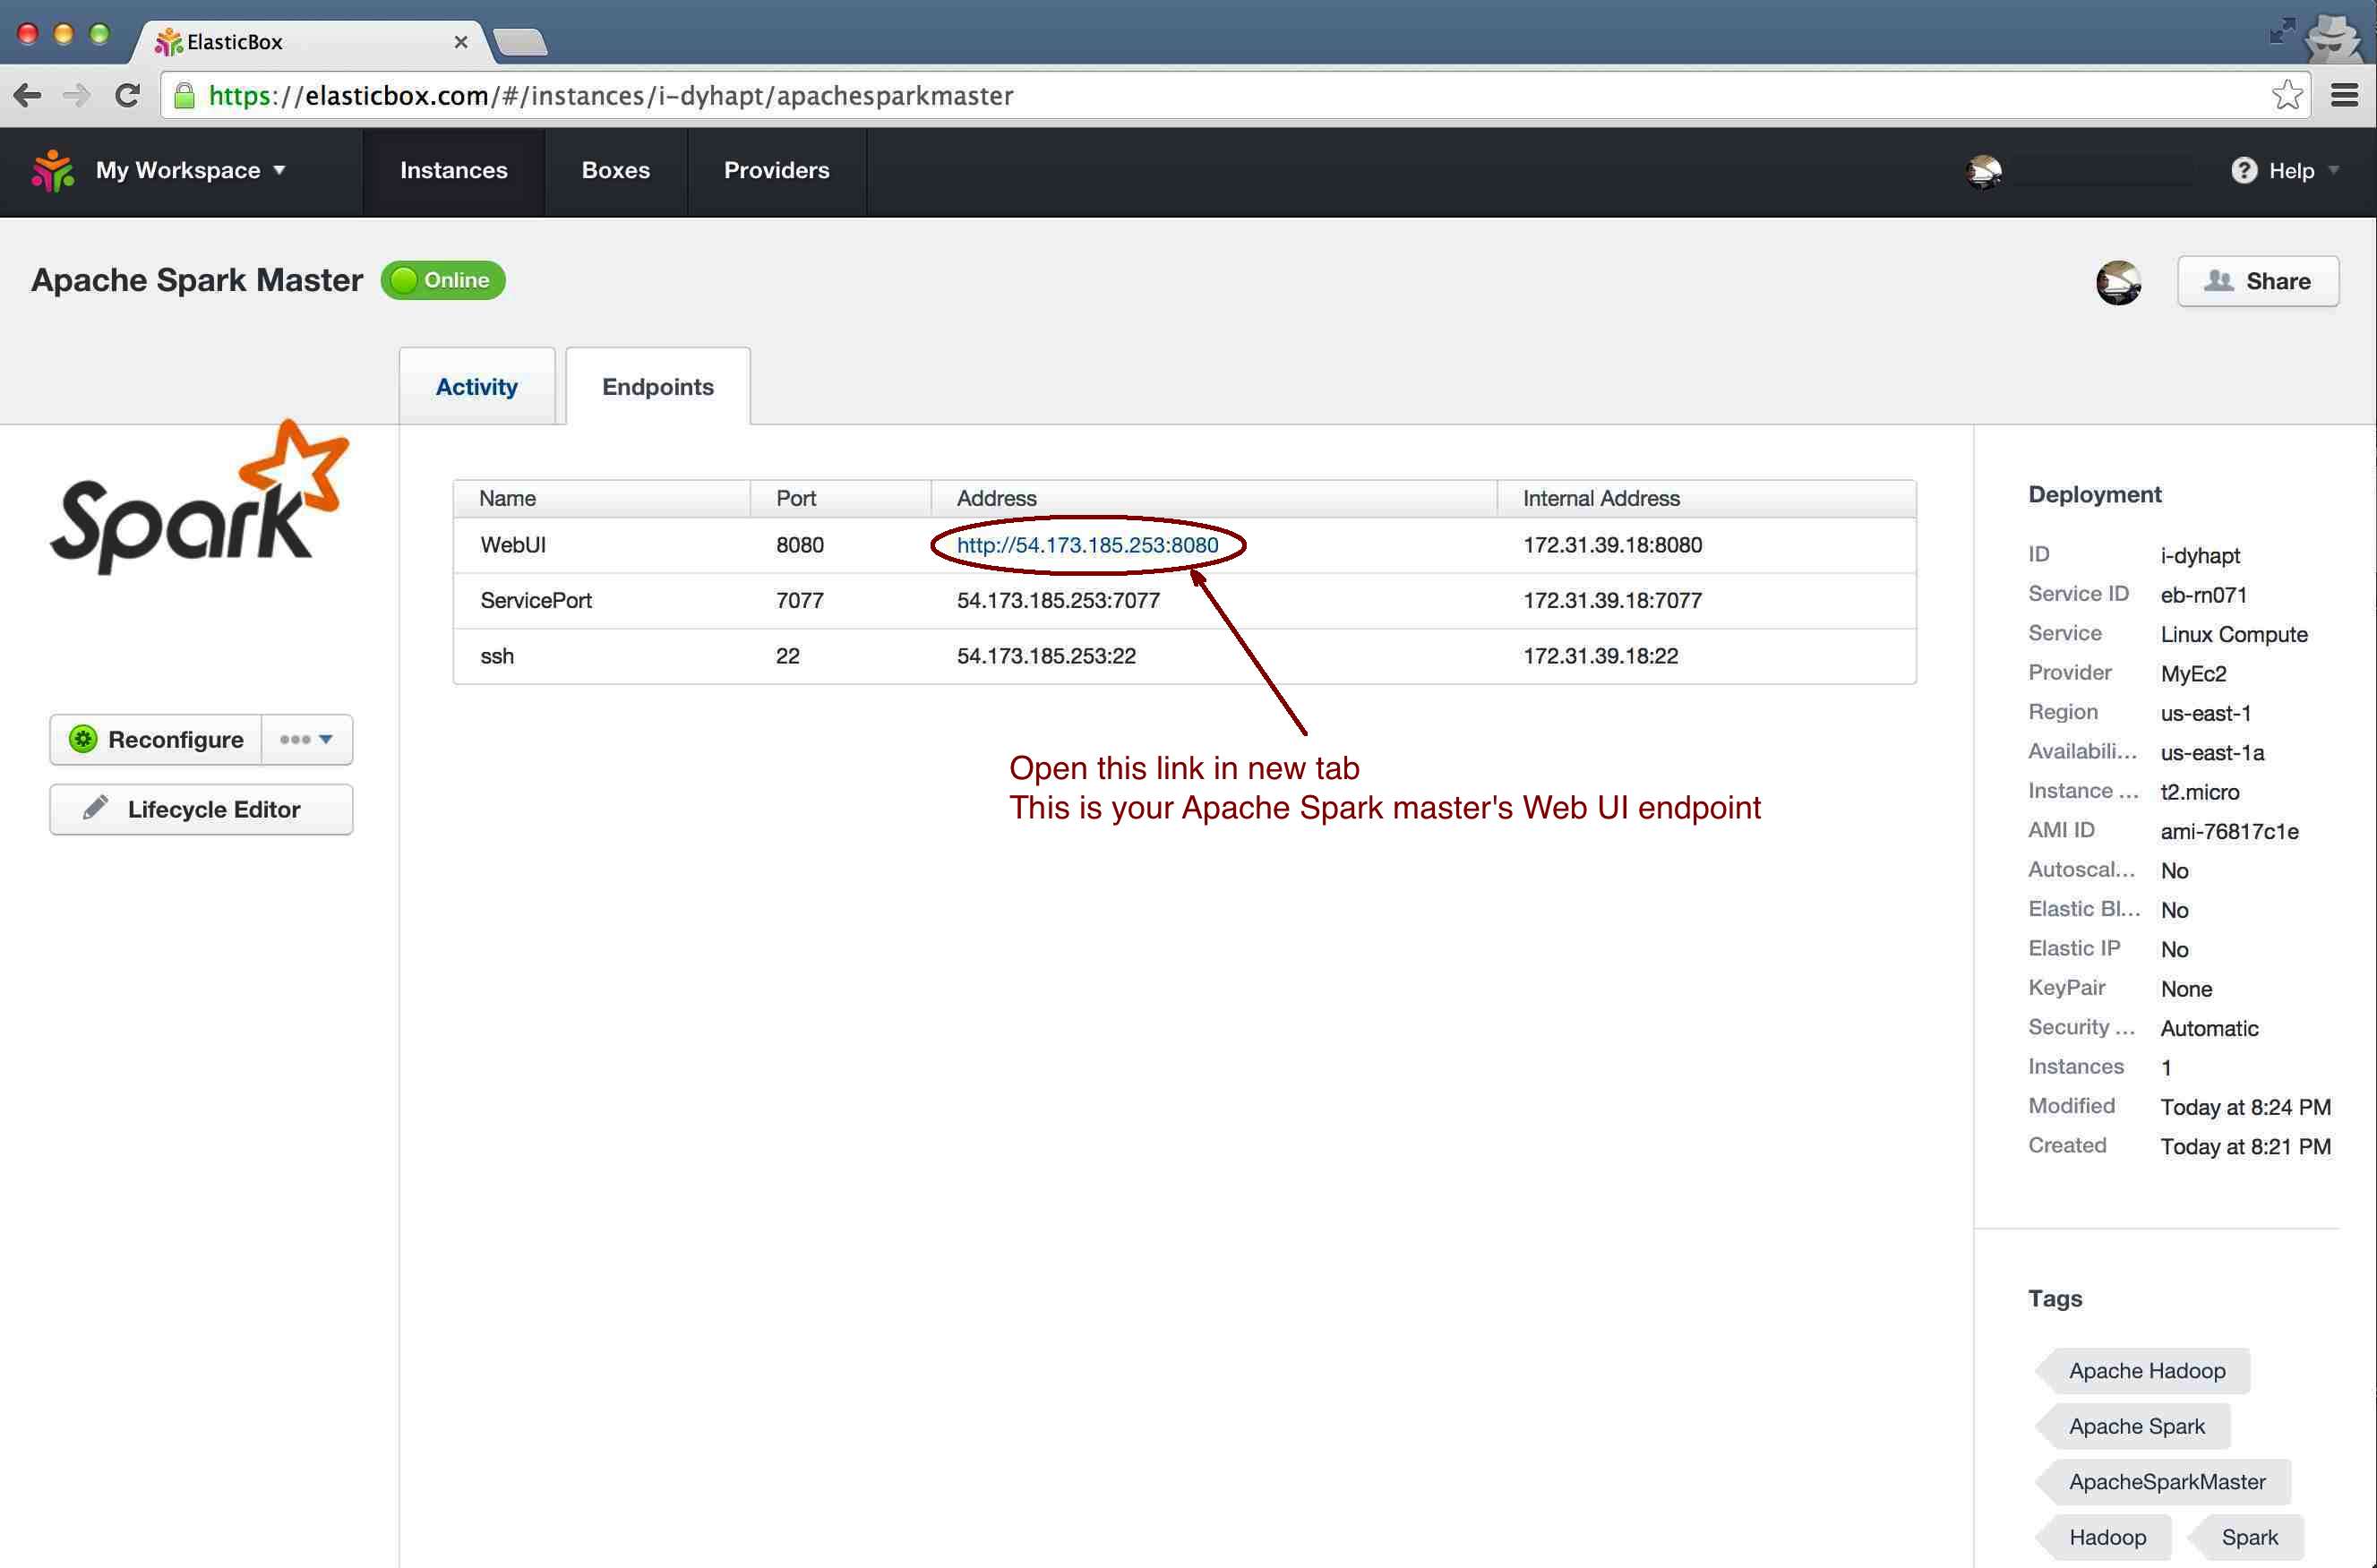This screenshot has height=1568, width=2377.
Task: Open the Chrome hamburger menu
Action: pyautogui.click(x=2344, y=95)
